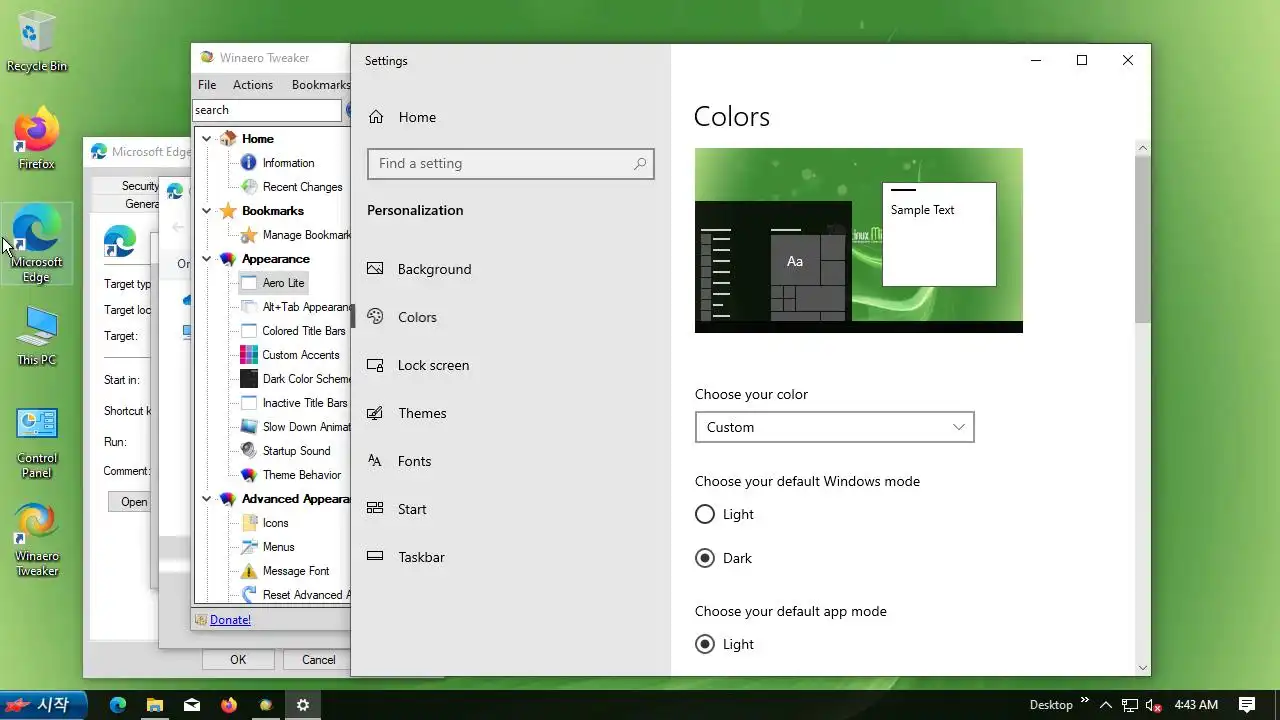The image size is (1280, 720).
Task: Click the Donate! link in Winaero Tweaker
Action: [230, 620]
